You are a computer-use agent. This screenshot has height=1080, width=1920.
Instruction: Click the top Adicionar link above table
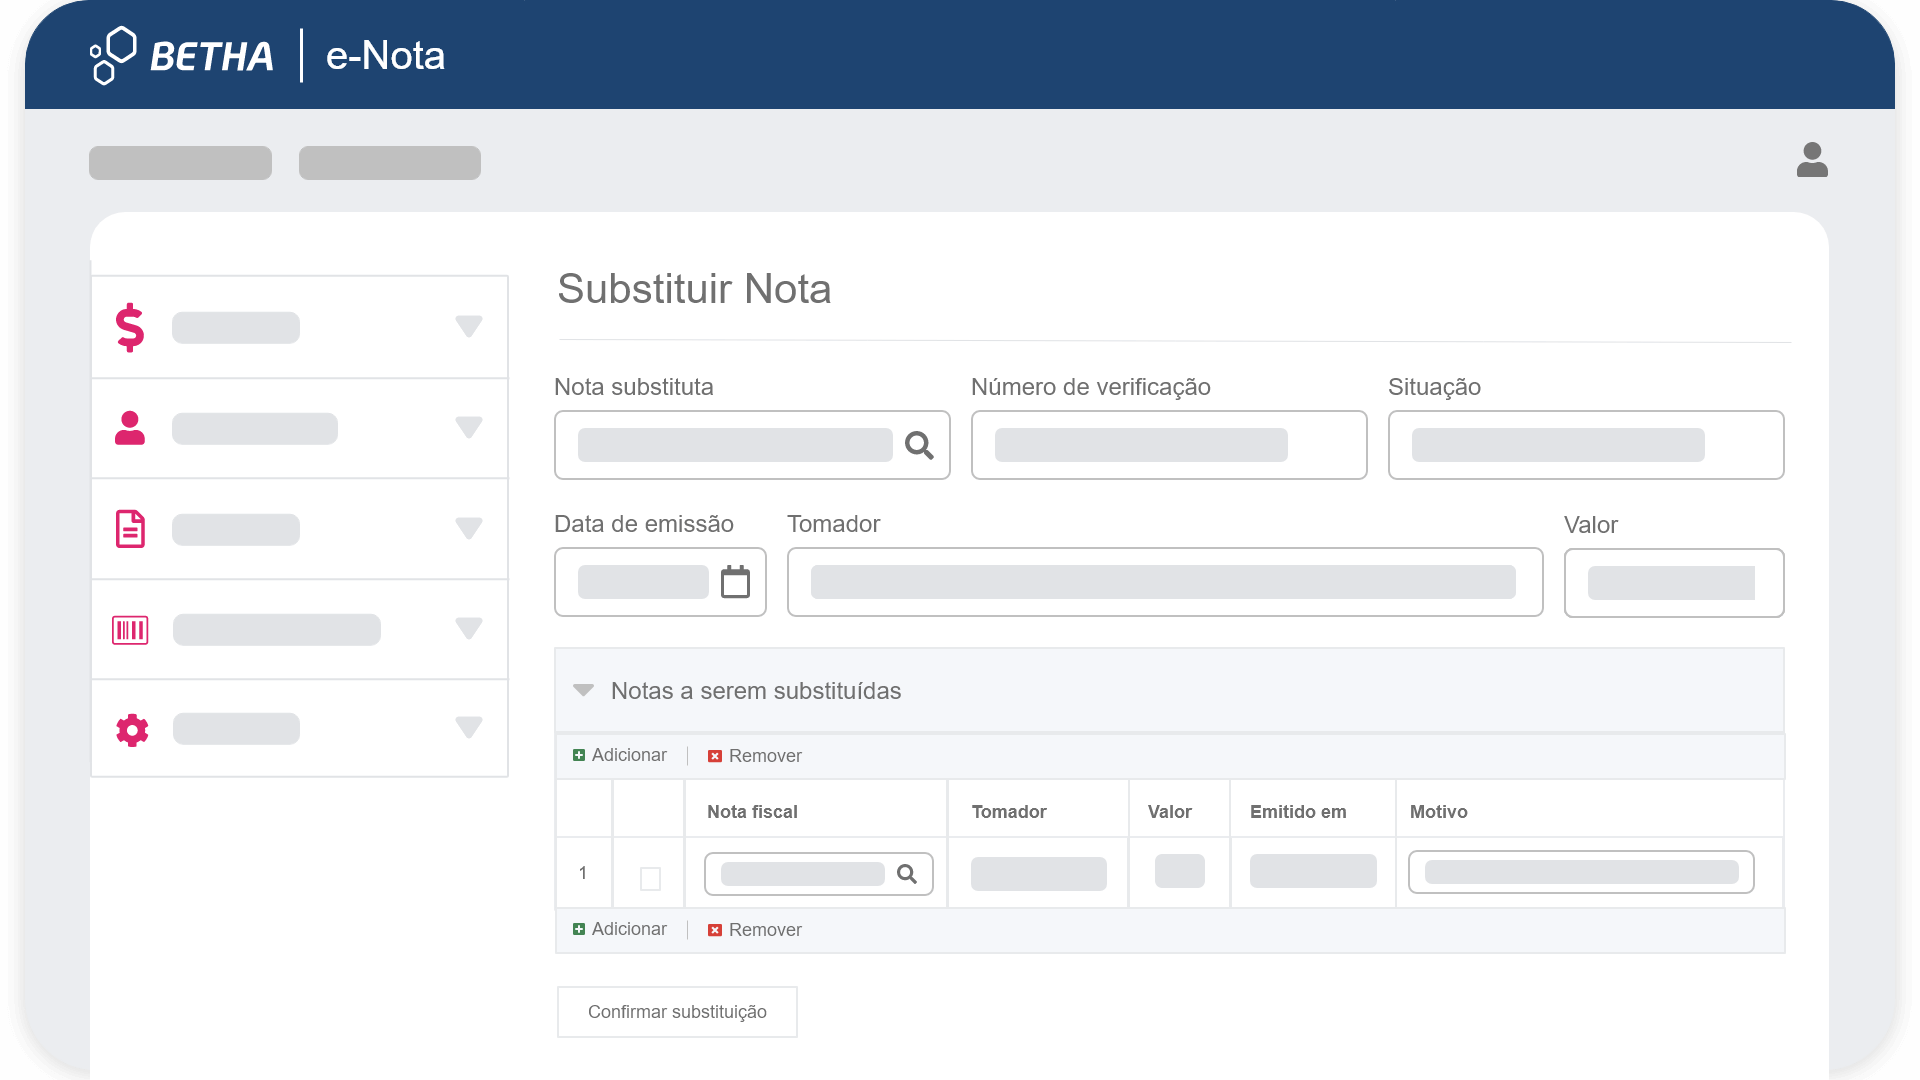pyautogui.click(x=620, y=755)
